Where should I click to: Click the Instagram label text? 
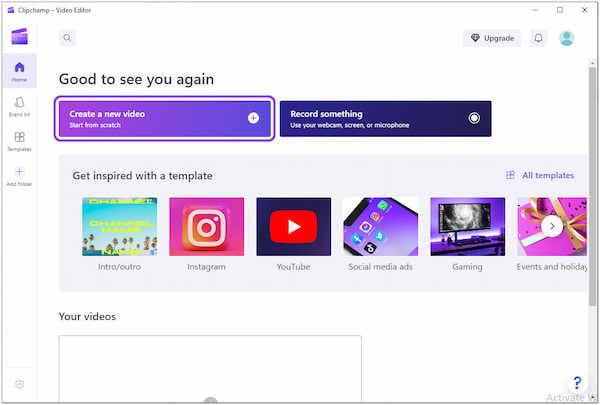[206, 267]
